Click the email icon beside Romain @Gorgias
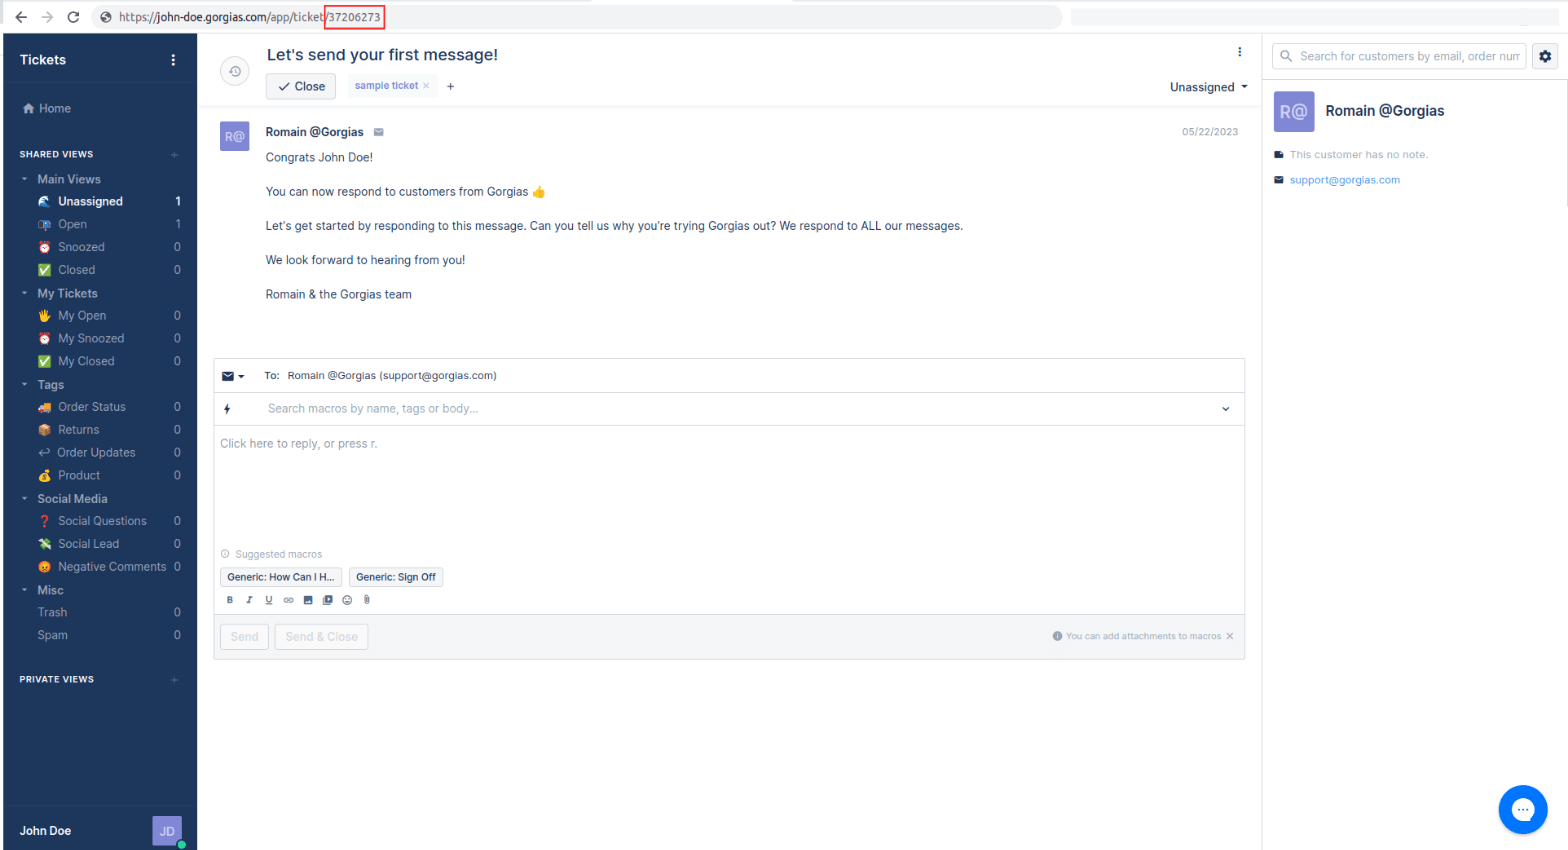The width and height of the screenshot is (1568, 850). coord(379,132)
